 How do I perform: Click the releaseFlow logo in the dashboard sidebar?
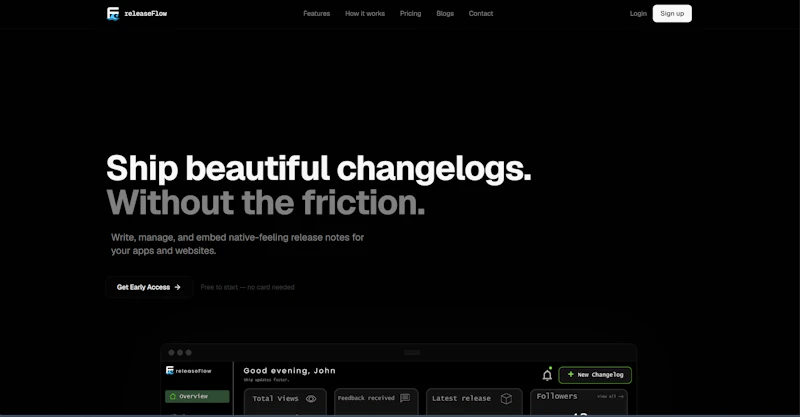pos(188,371)
